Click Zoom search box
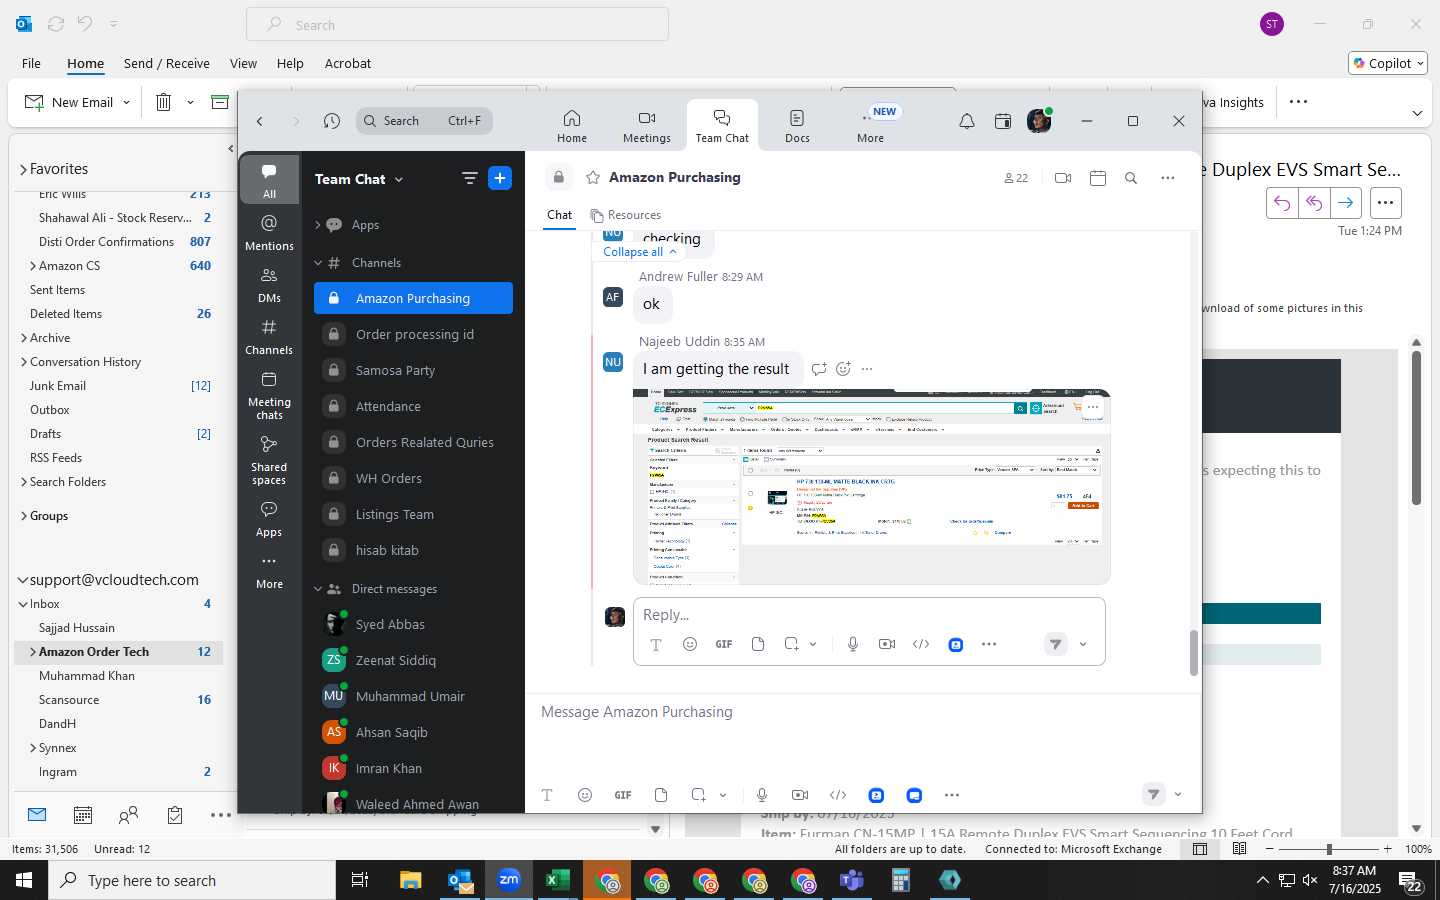The width and height of the screenshot is (1440, 900). (x=424, y=121)
